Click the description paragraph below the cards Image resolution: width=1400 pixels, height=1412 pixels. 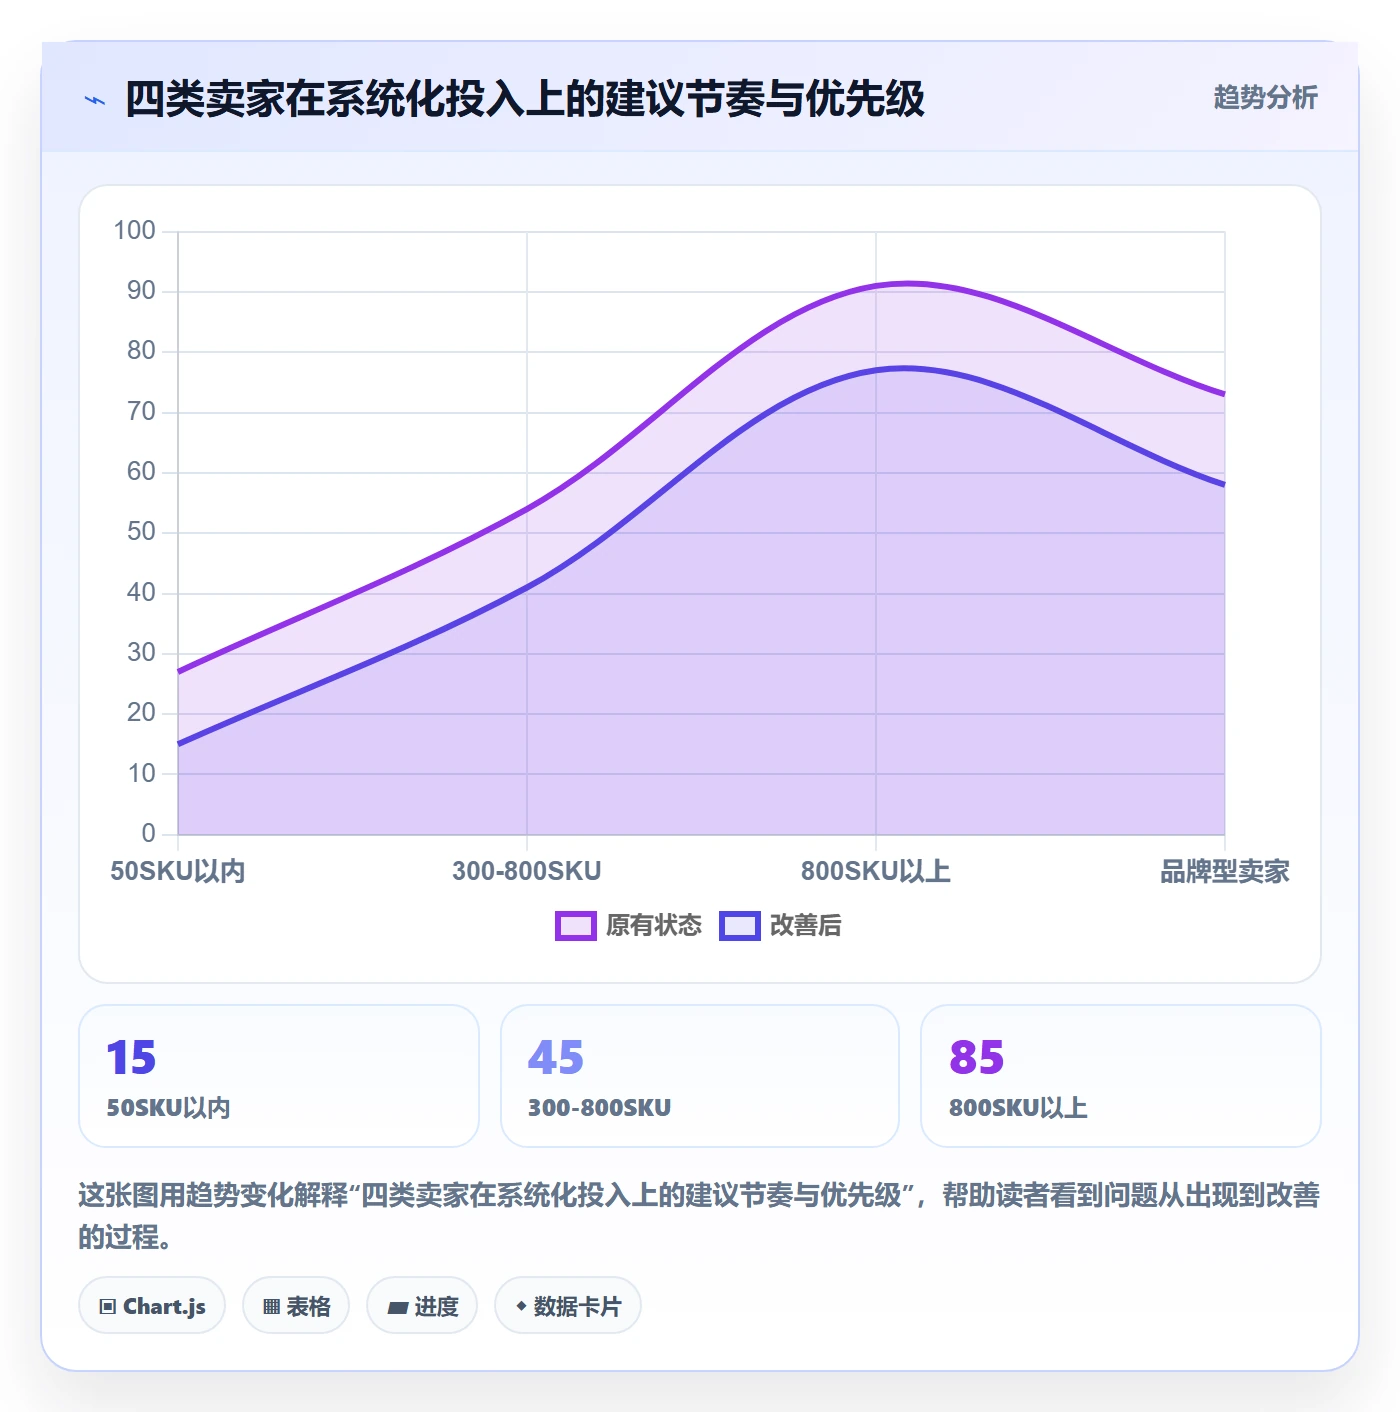[x=700, y=1215]
